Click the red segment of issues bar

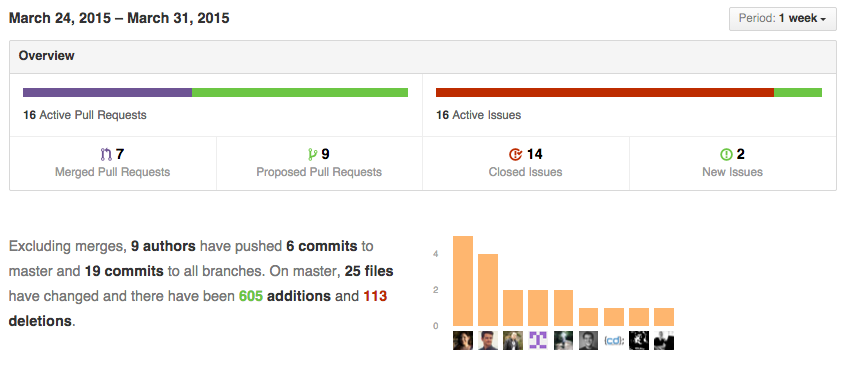pos(605,92)
